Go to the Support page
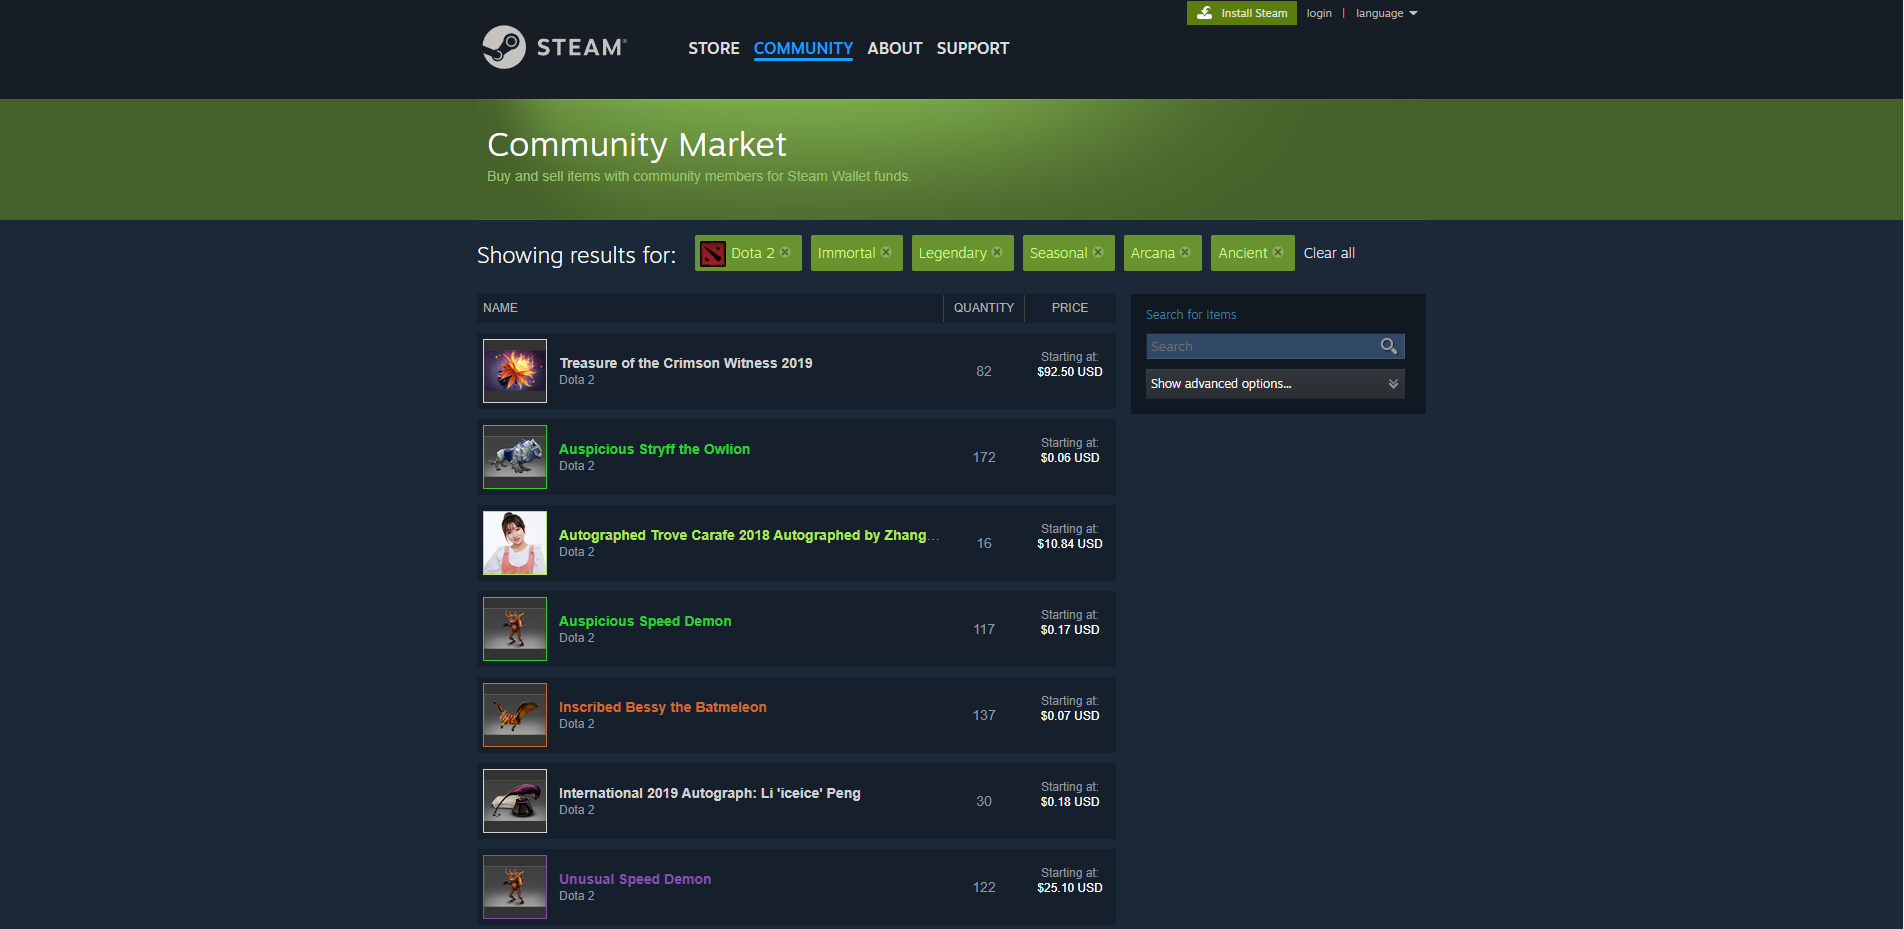The image size is (1904, 929). point(972,48)
